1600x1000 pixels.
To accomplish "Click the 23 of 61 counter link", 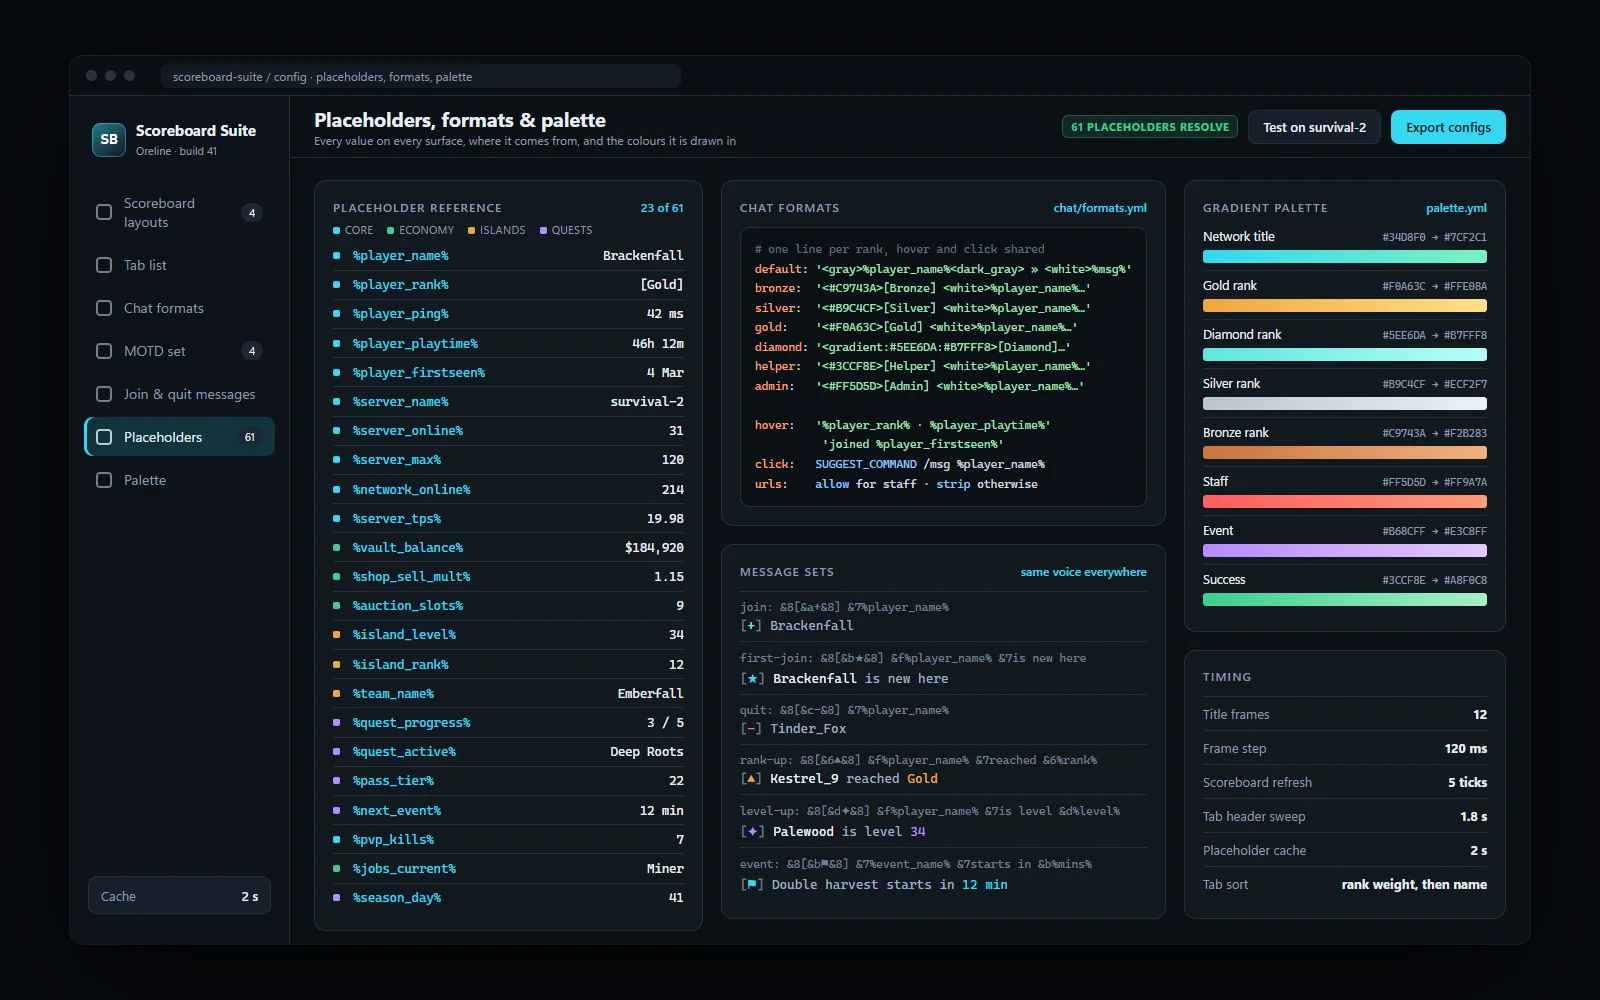I will point(662,208).
